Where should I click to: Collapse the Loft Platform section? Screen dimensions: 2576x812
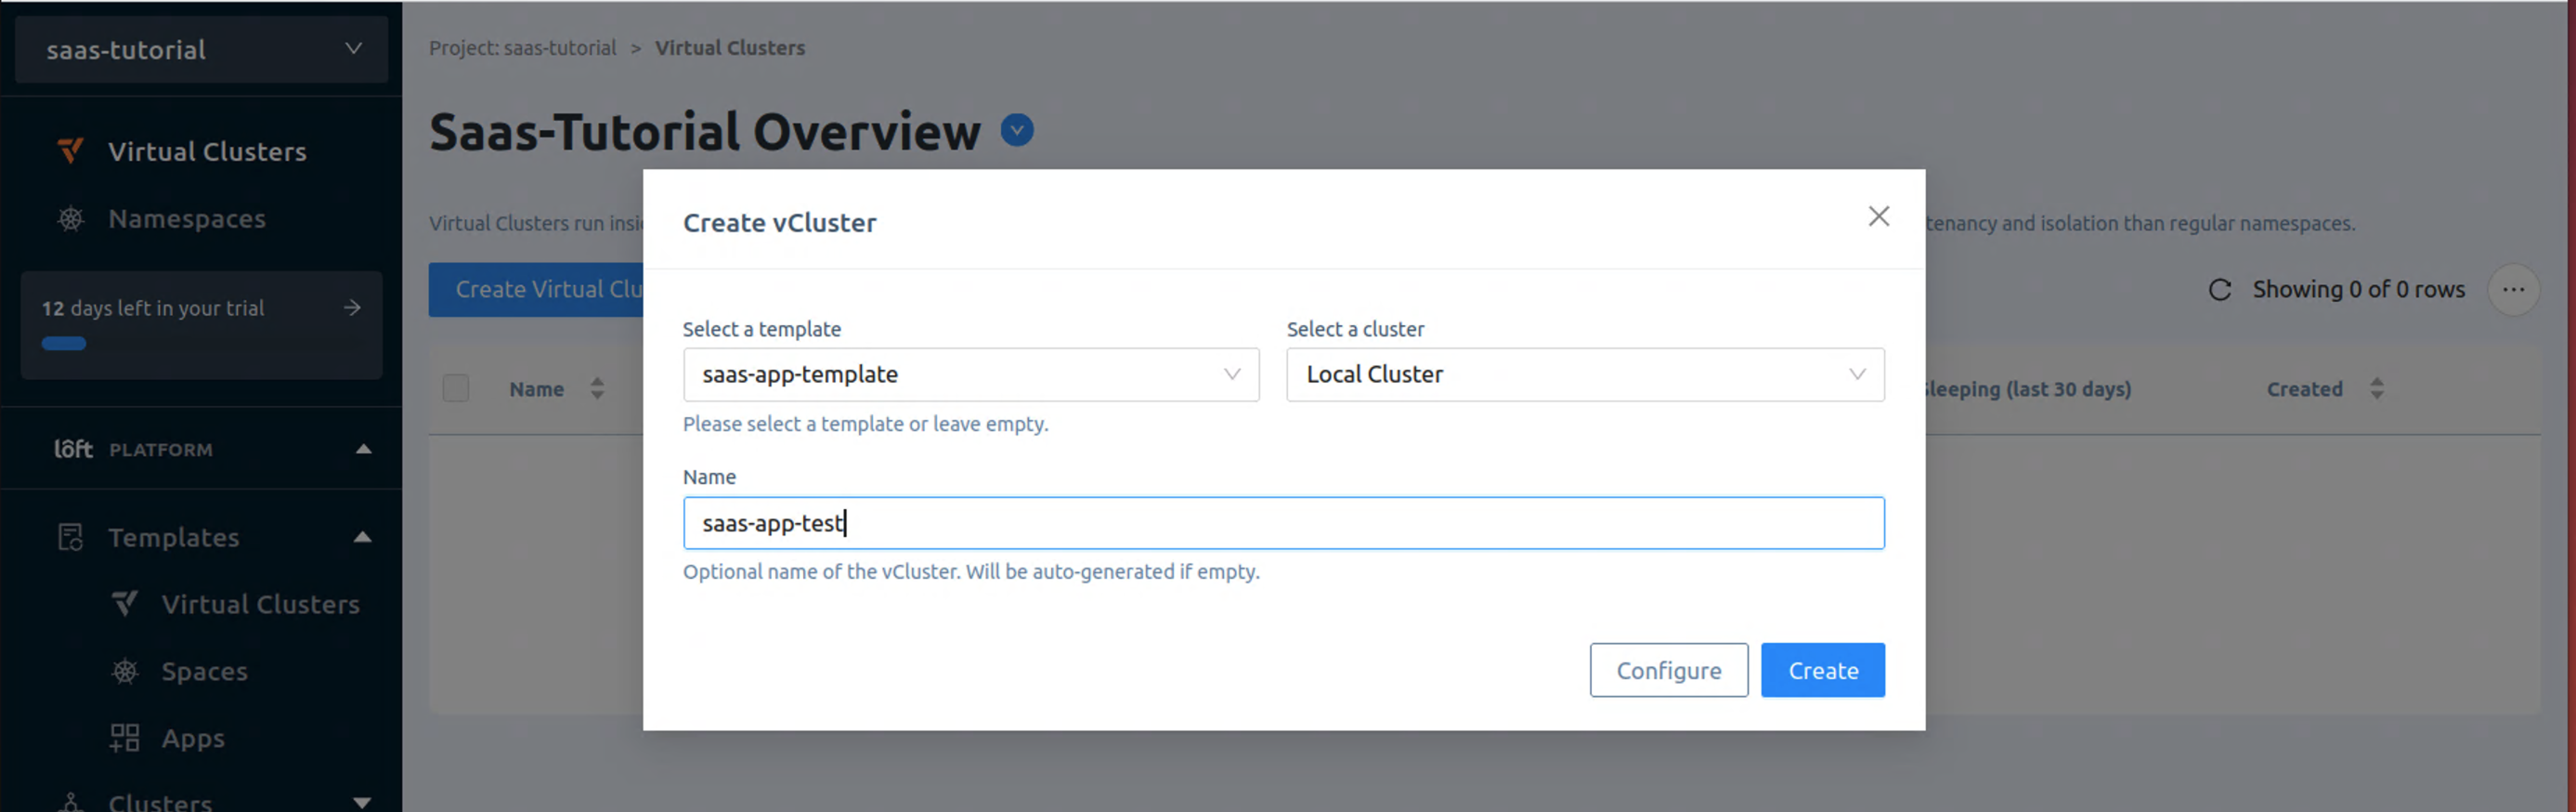[363, 449]
